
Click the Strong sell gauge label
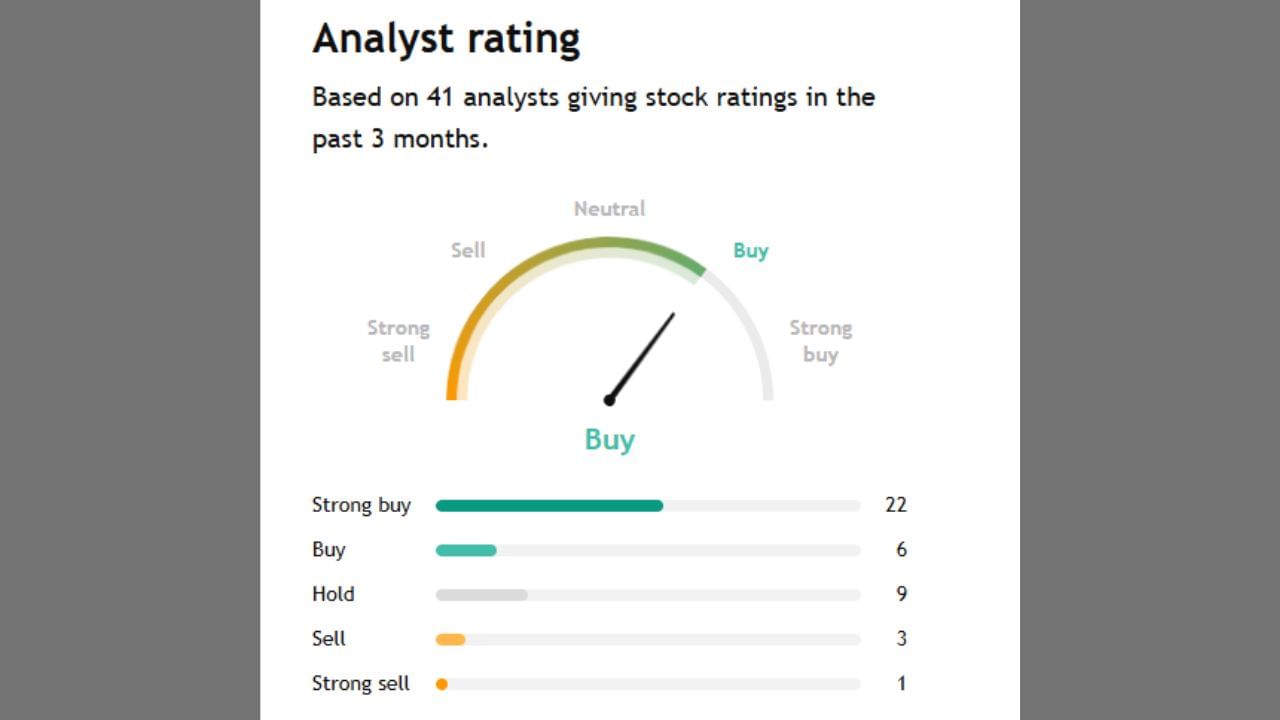click(398, 341)
